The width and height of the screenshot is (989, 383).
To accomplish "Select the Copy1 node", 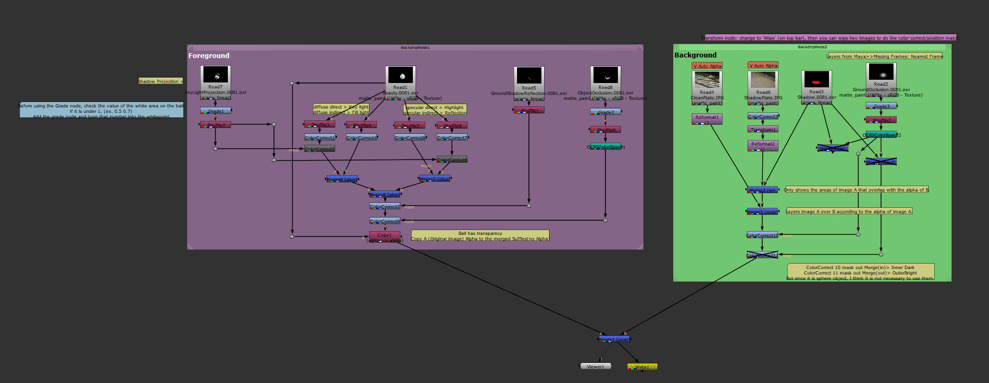I will pos(385,236).
